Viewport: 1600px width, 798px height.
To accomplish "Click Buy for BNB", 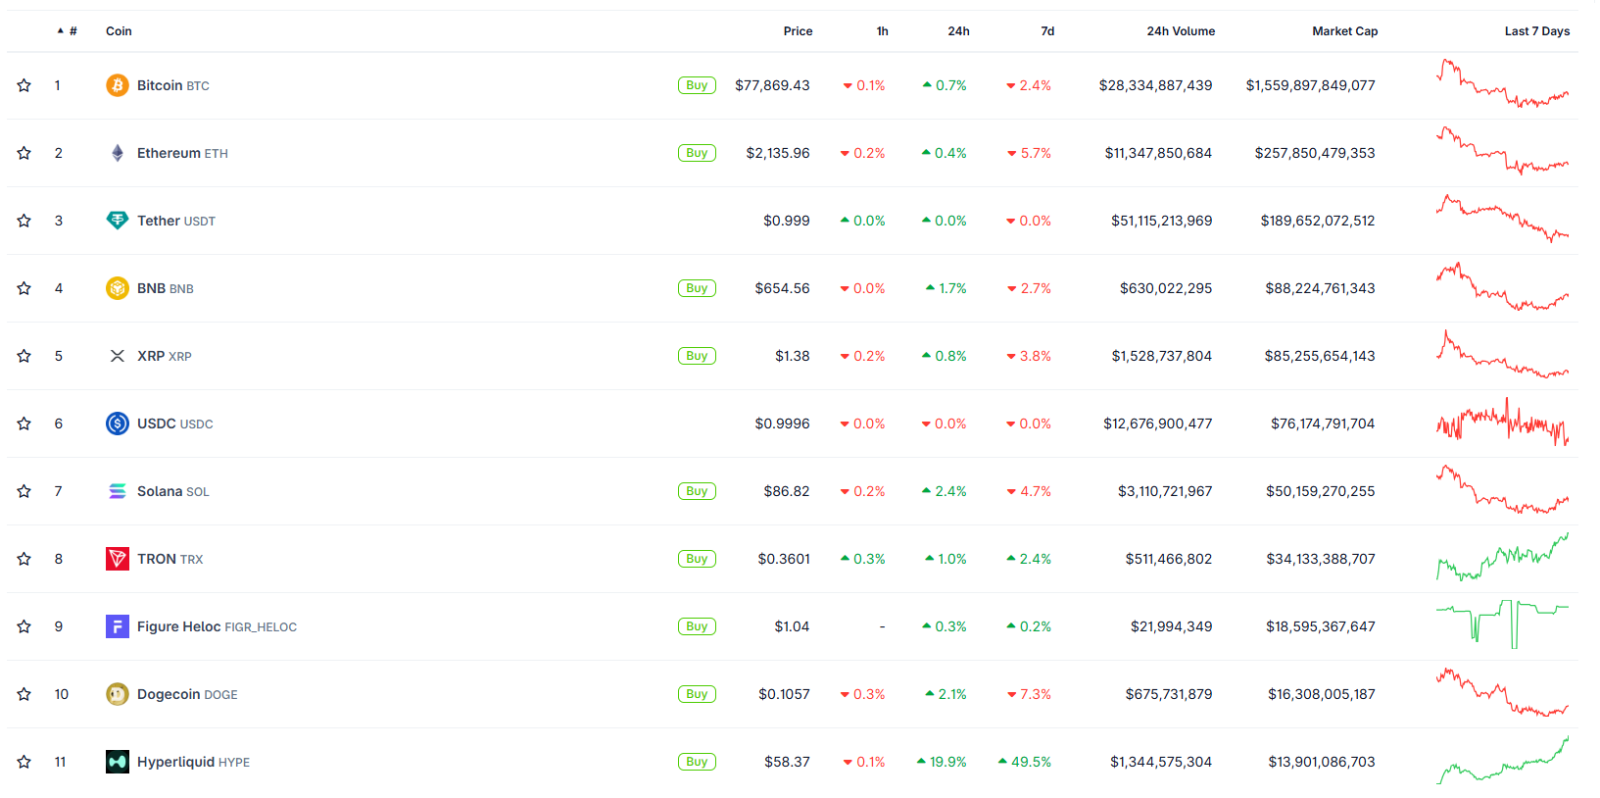I will click(697, 288).
